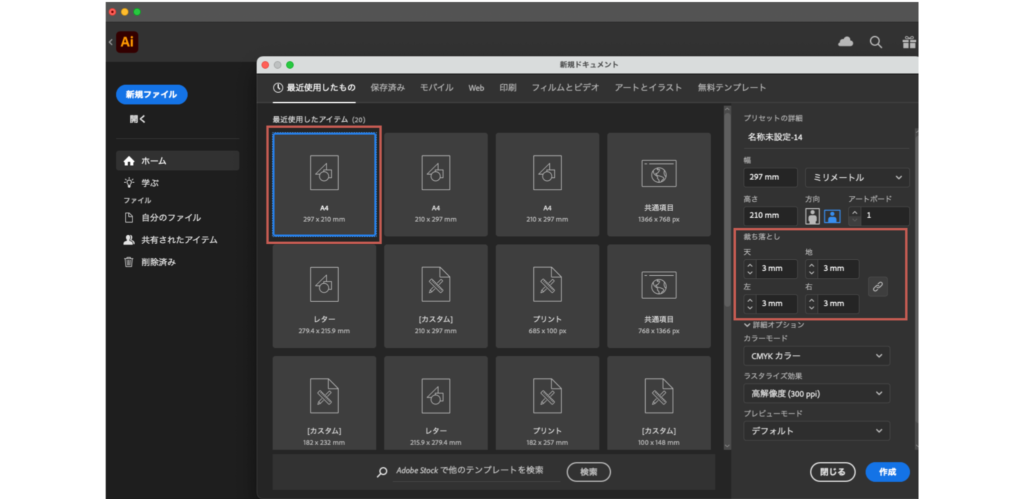The image size is (1024, 499).
Task: Collapse the 詳細オプション section
Action: (x=774, y=325)
